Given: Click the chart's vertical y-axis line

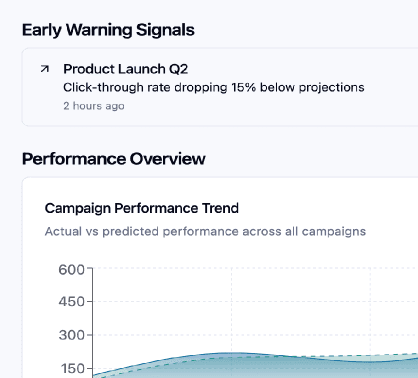Looking at the screenshot, I should pos(92,320).
